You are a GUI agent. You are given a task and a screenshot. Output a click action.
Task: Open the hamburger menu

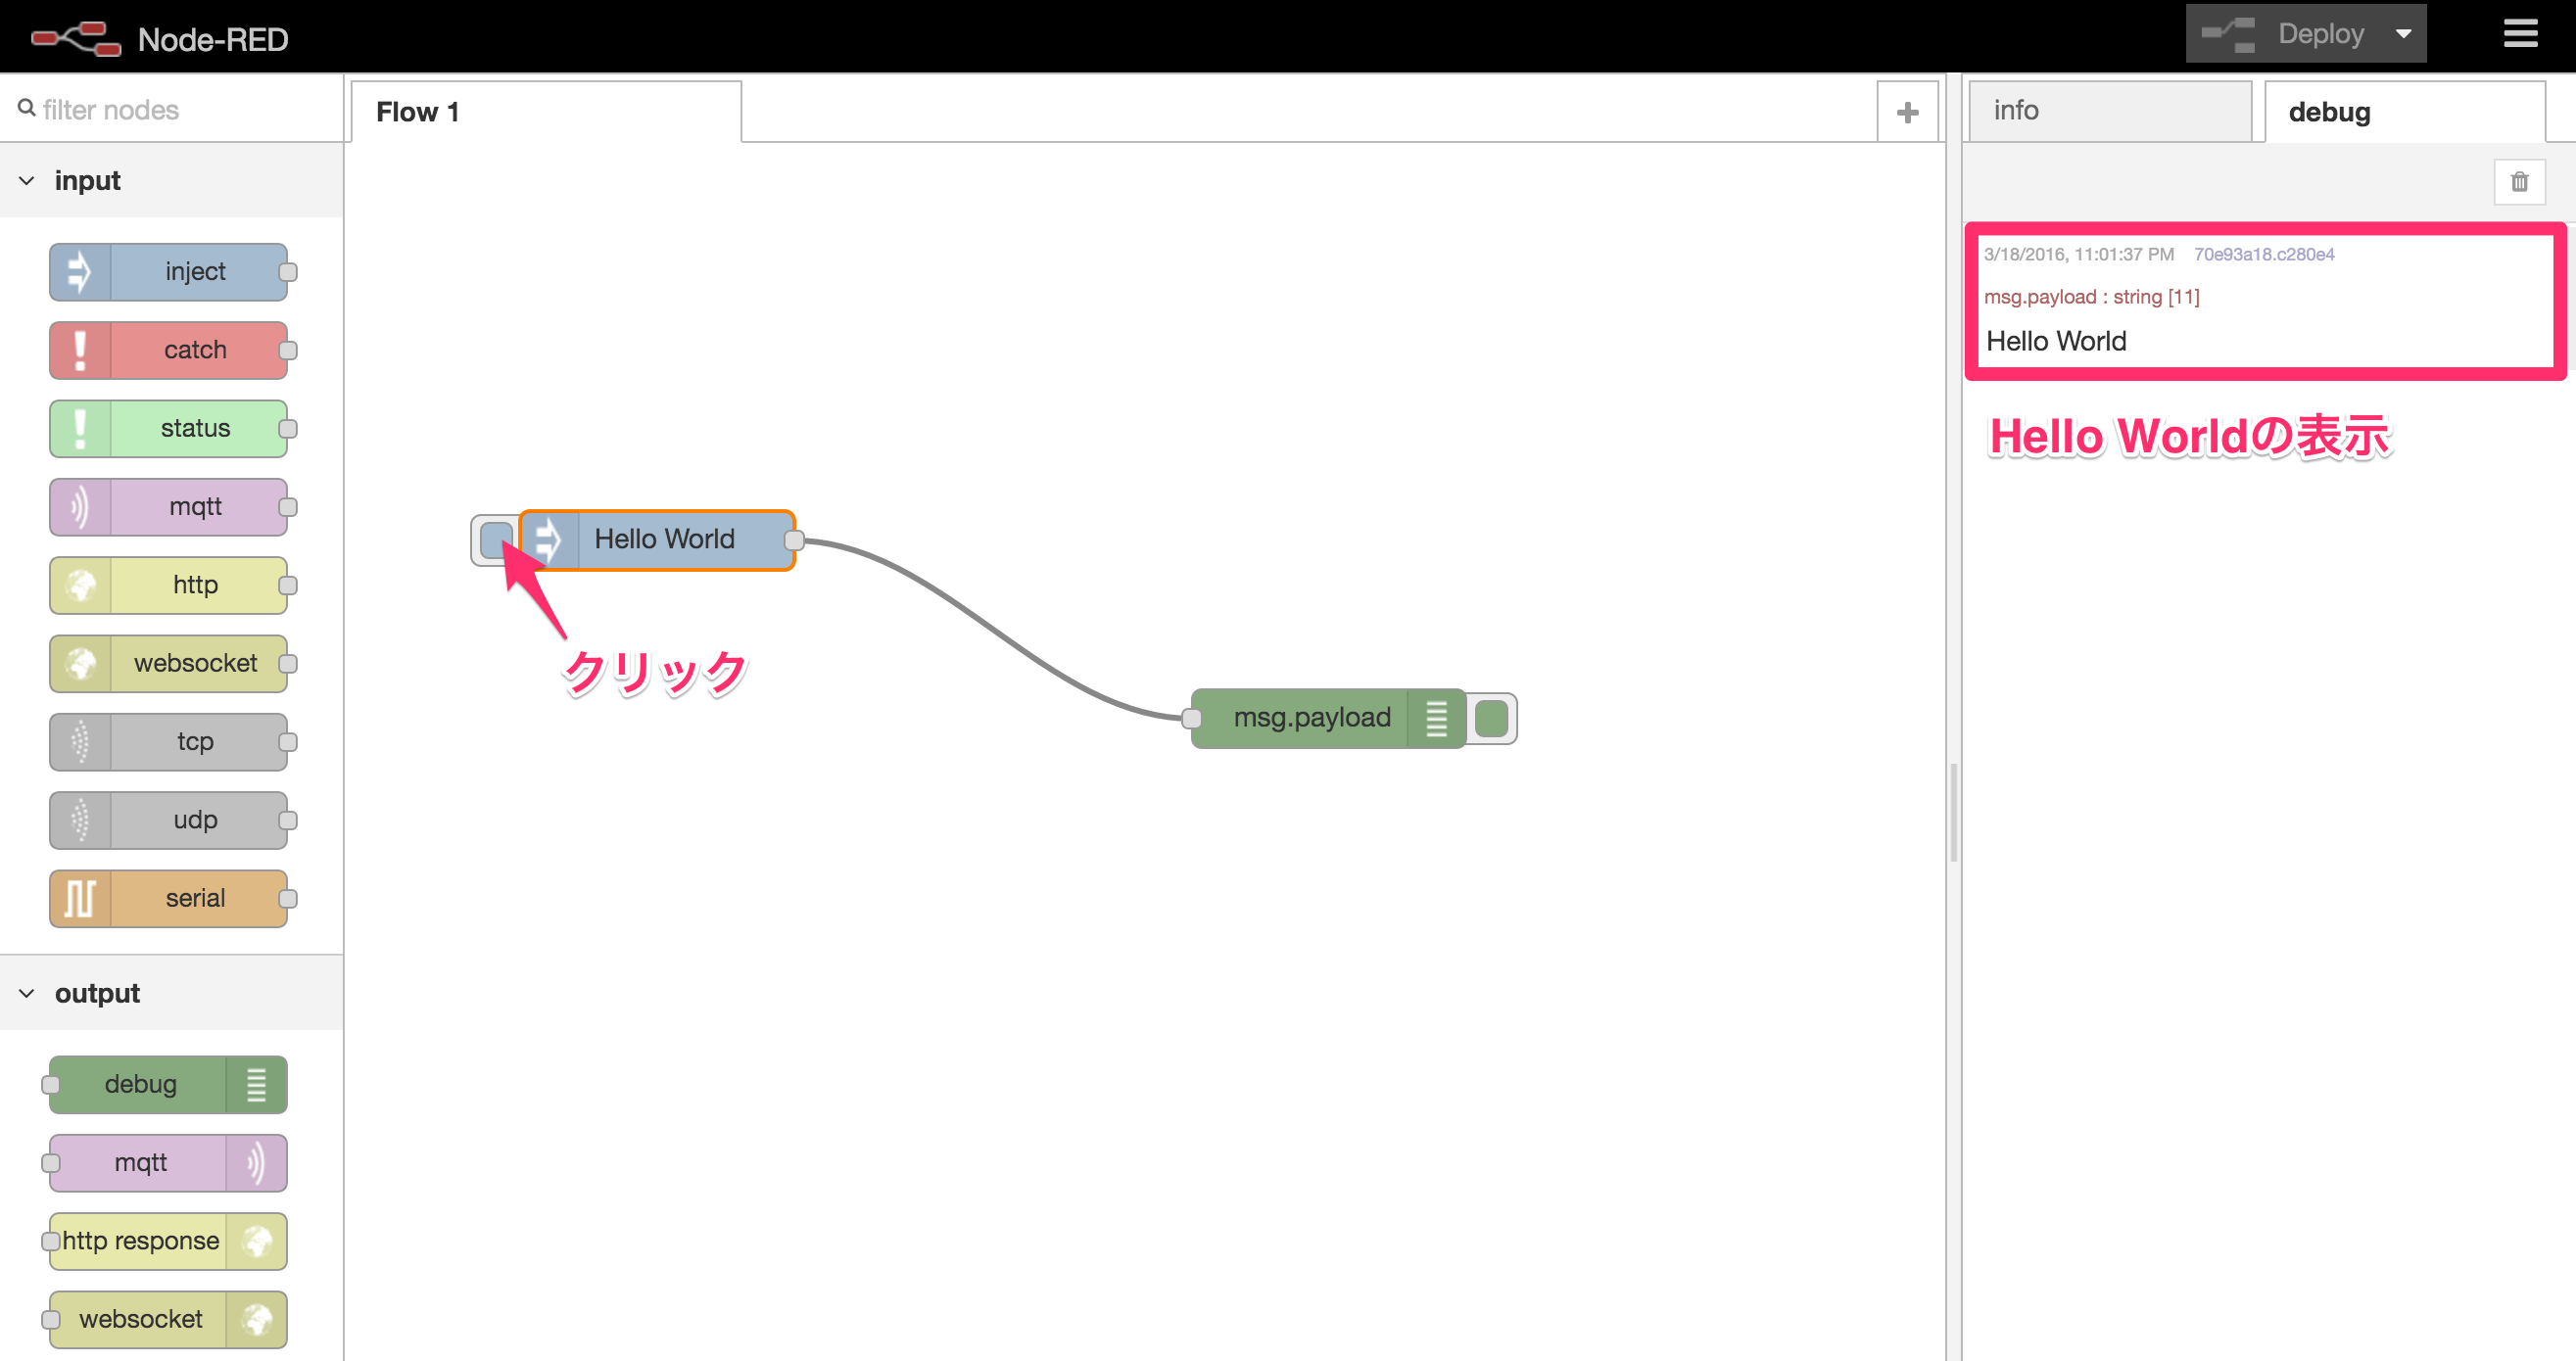pyautogui.click(x=2521, y=33)
